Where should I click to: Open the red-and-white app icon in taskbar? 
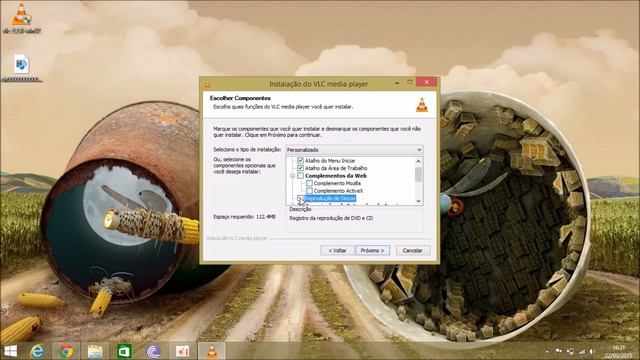click(x=182, y=351)
